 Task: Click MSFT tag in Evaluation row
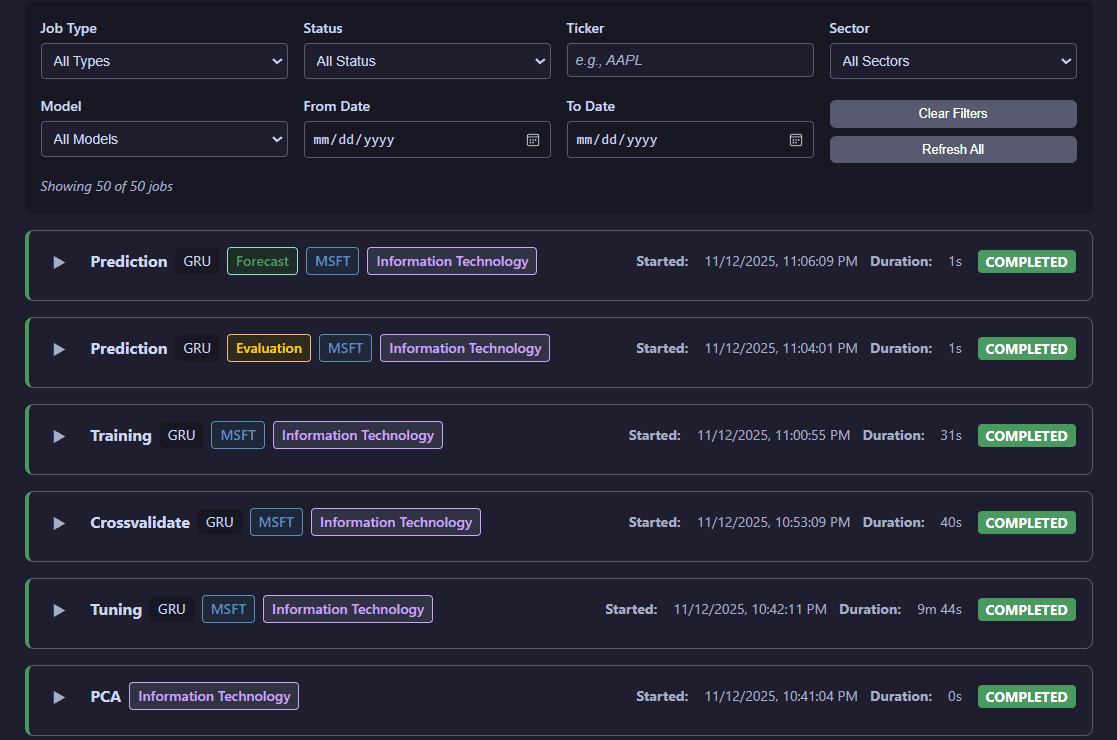(x=346, y=348)
